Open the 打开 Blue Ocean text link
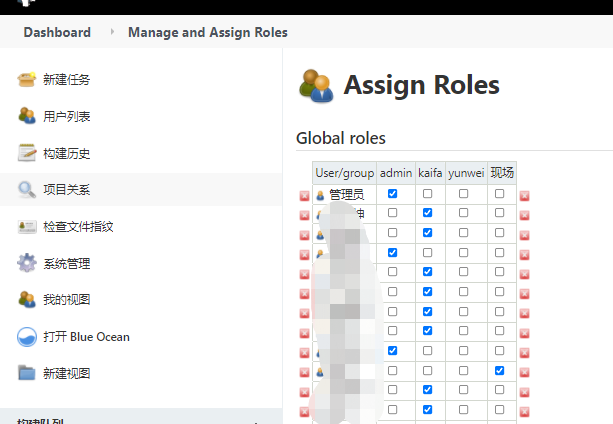The width and height of the screenshot is (613, 424). [86, 336]
